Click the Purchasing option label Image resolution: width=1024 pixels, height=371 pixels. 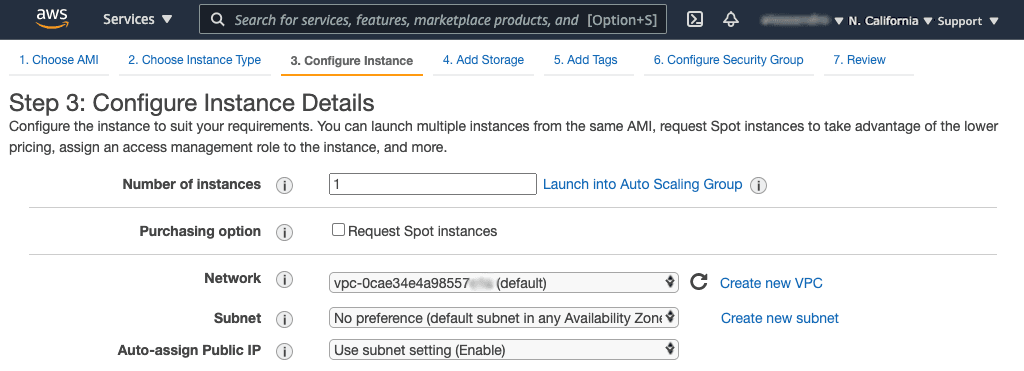(x=200, y=231)
